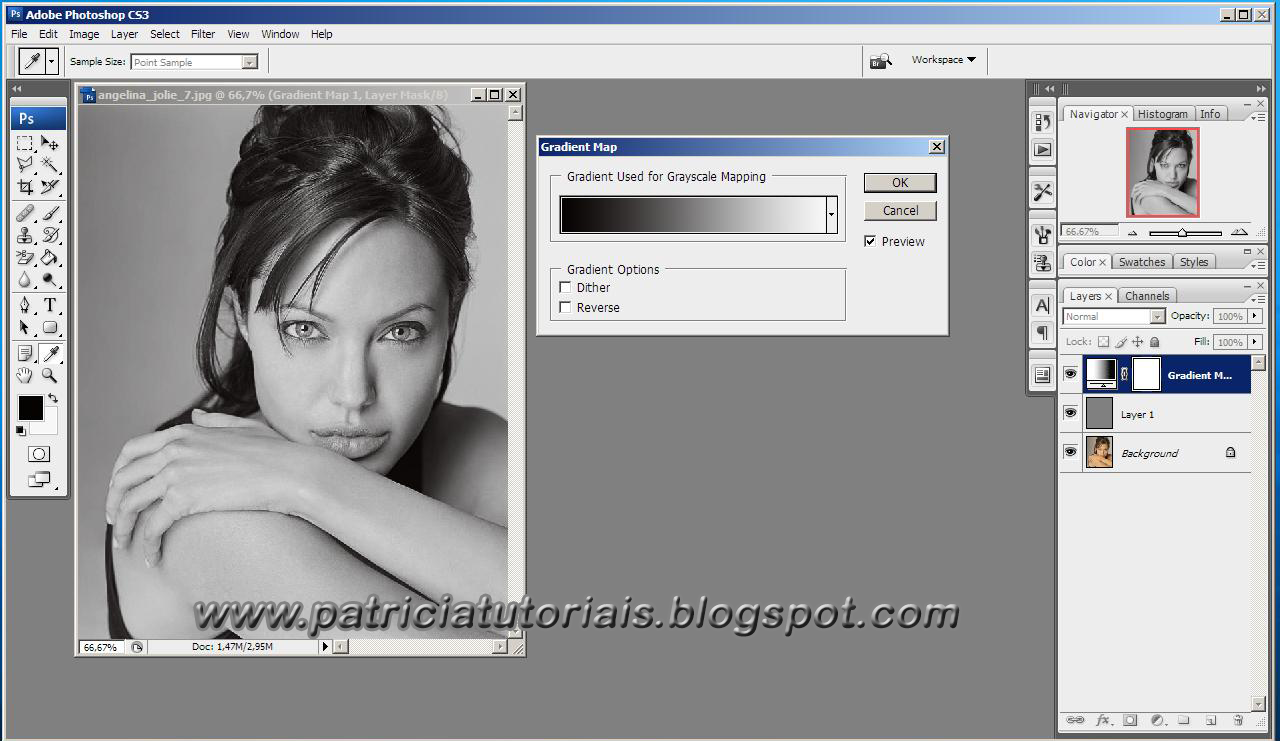Toggle Quick Mask mode
1280x741 pixels.
pyautogui.click(x=39, y=454)
